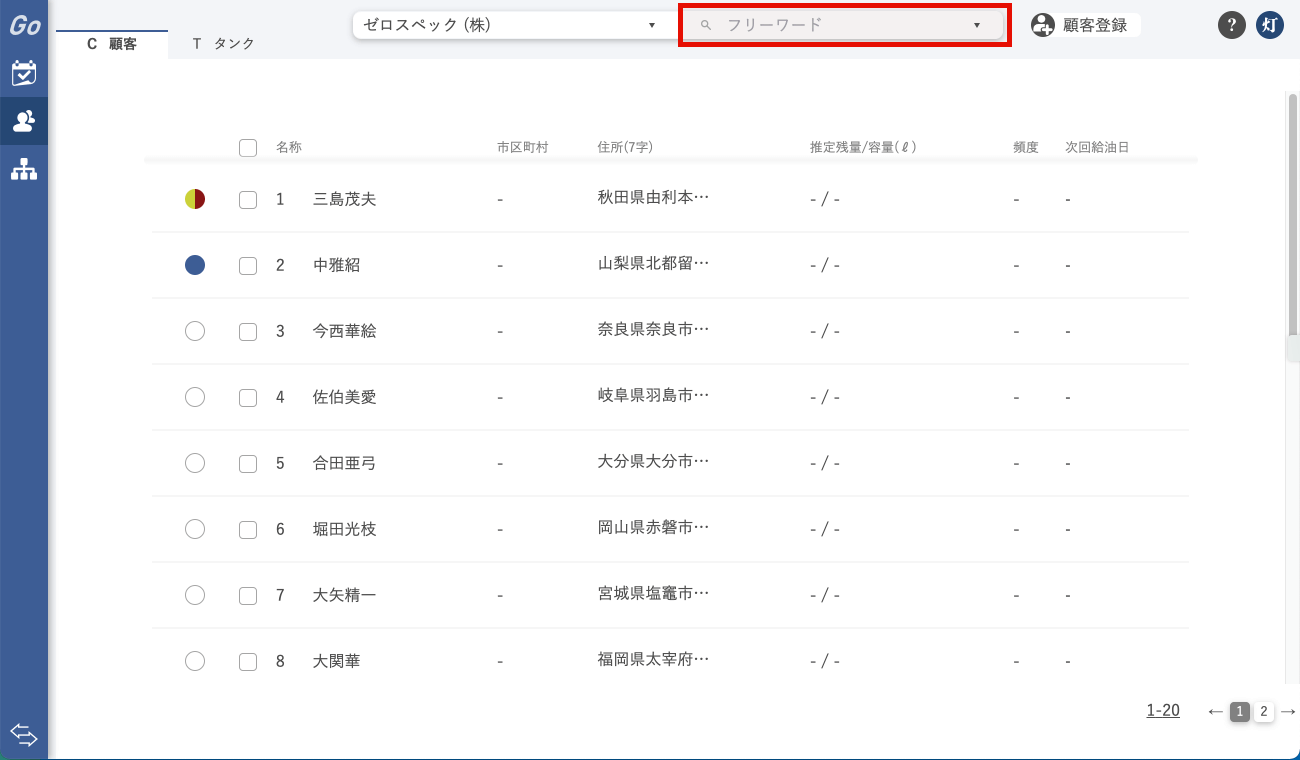Open customer 三島茂夫

click(345, 199)
